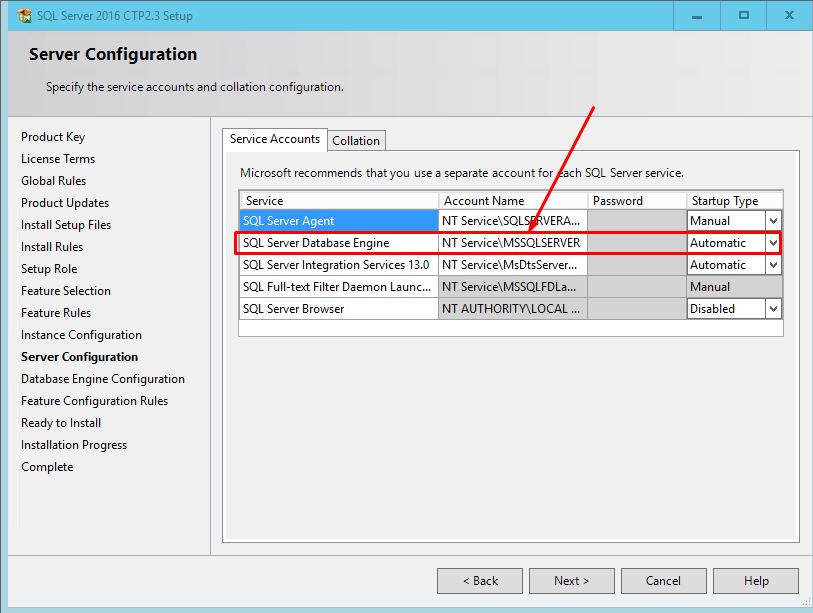Maximize the SQL Server Setup window
The height and width of the screenshot is (613, 813).
pyautogui.click(x=744, y=16)
